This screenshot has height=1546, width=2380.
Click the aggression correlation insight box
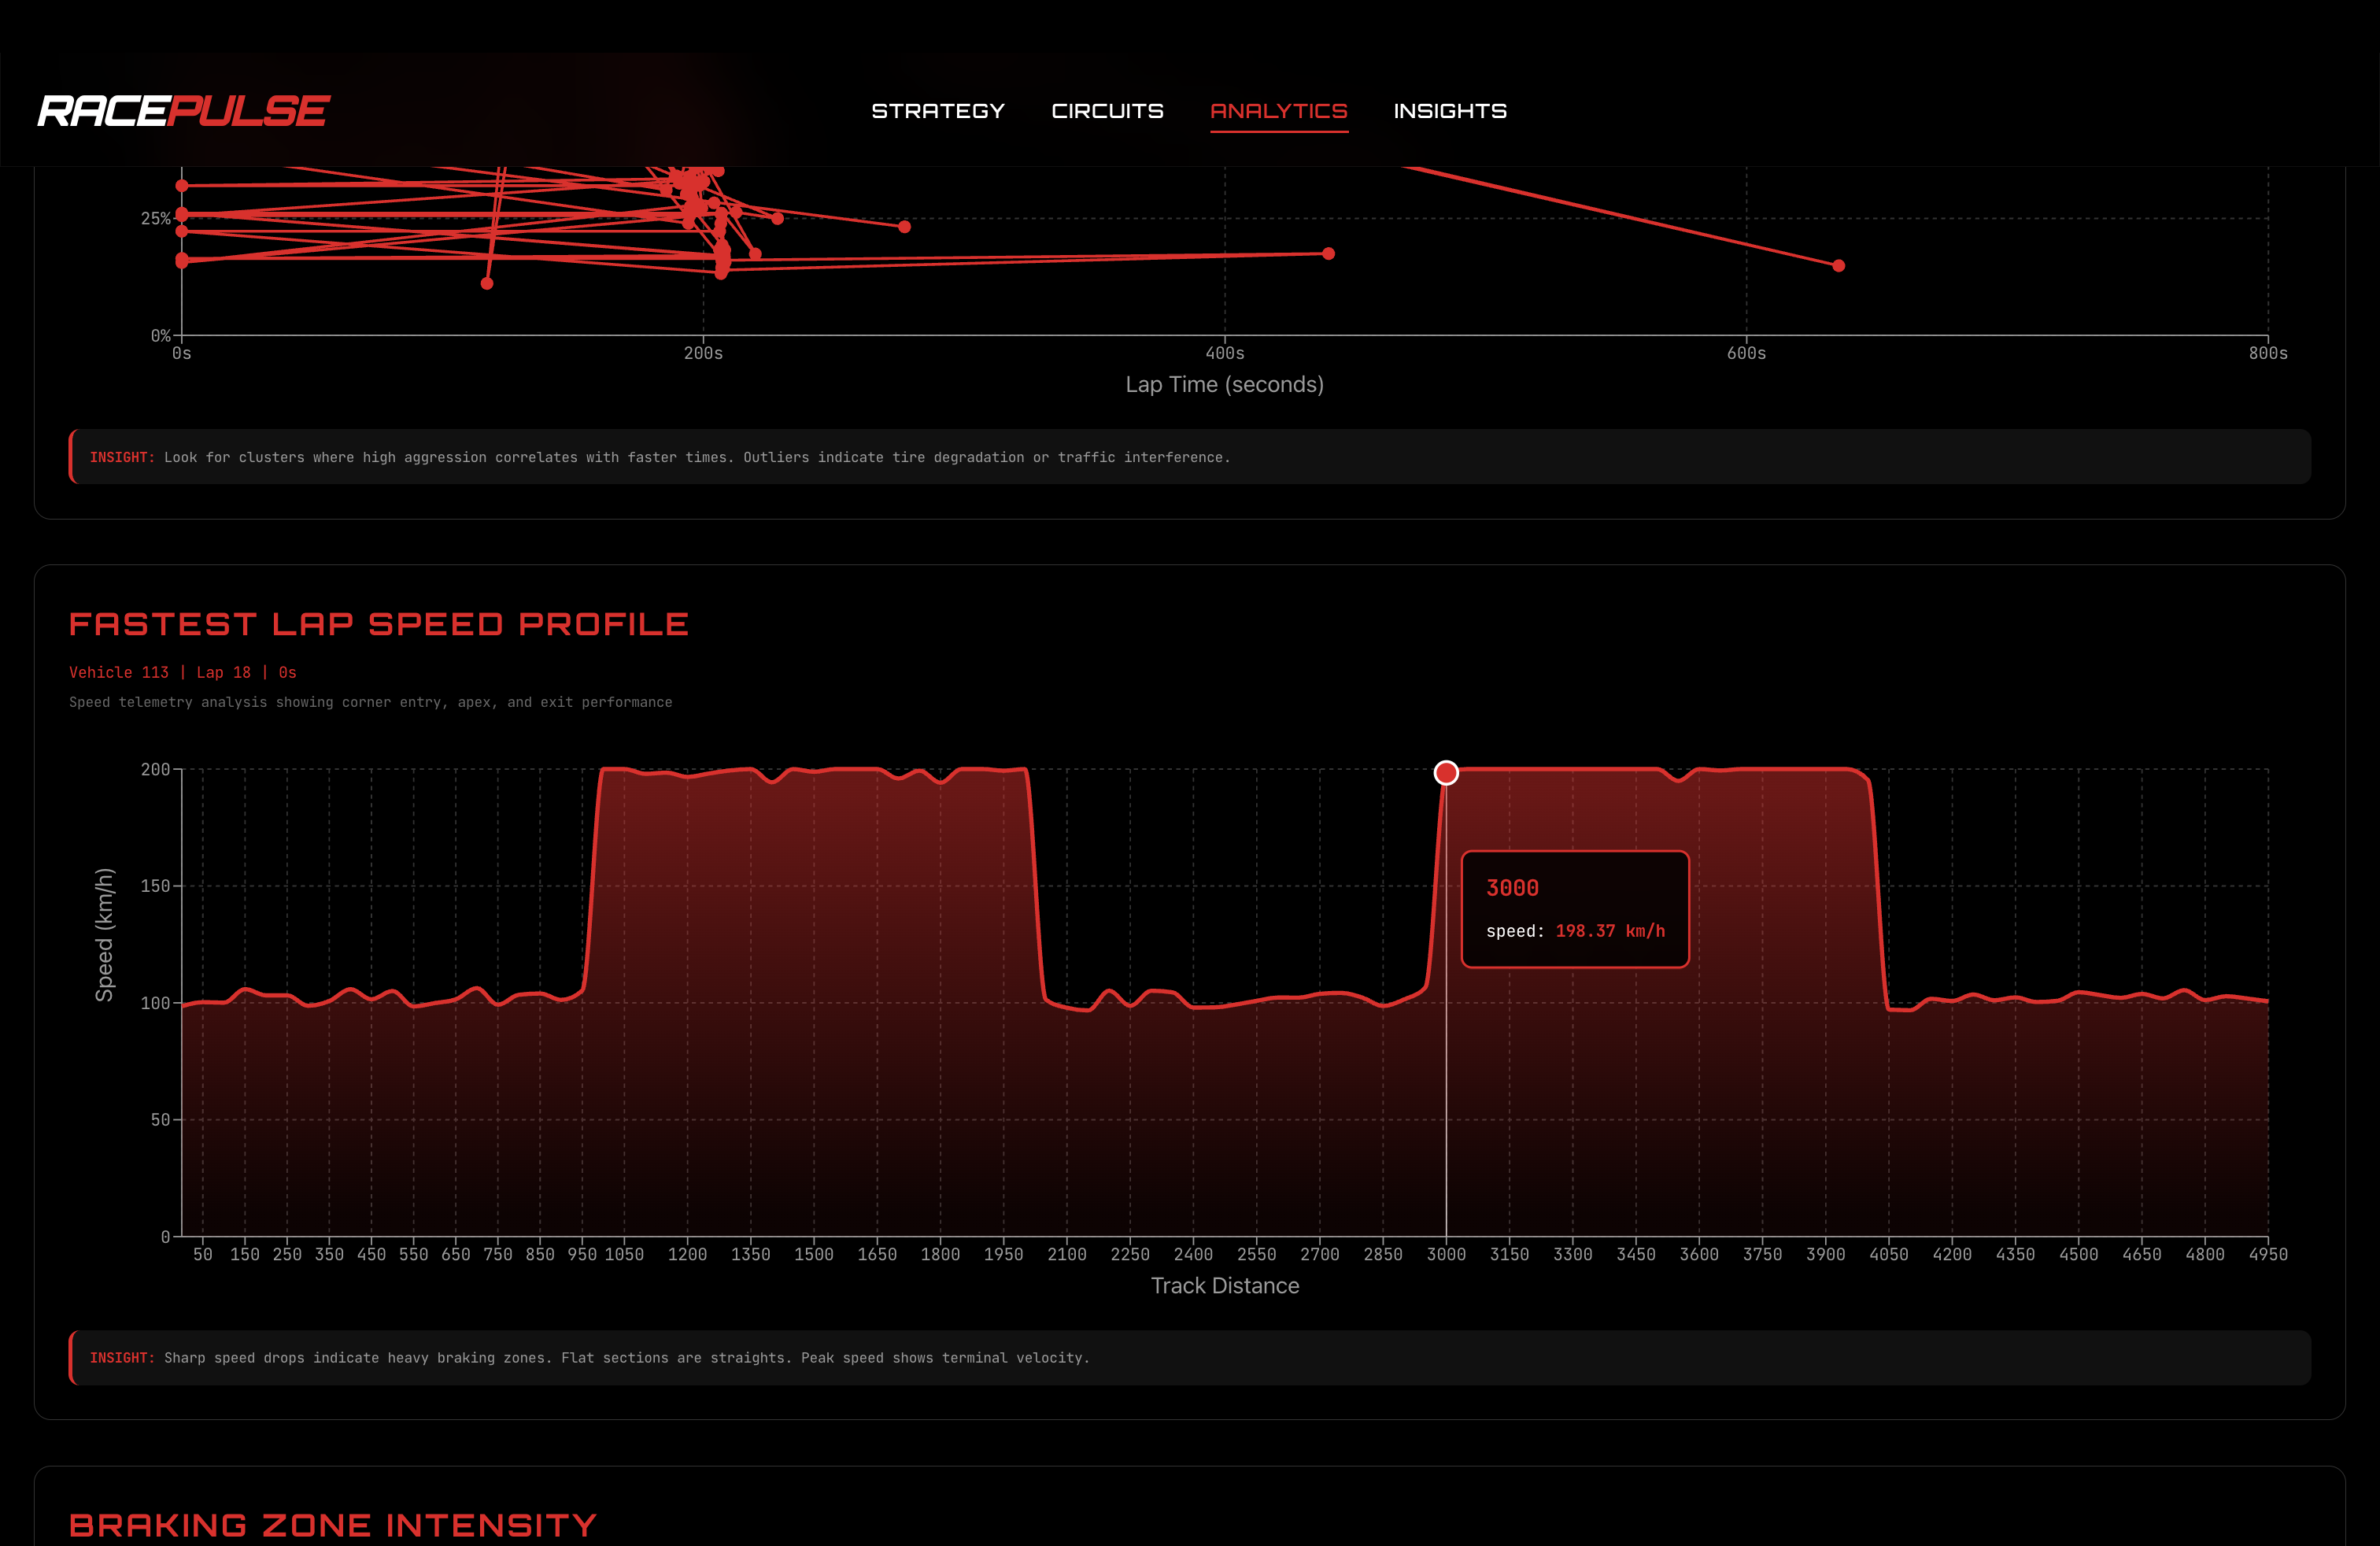[x=1189, y=457]
